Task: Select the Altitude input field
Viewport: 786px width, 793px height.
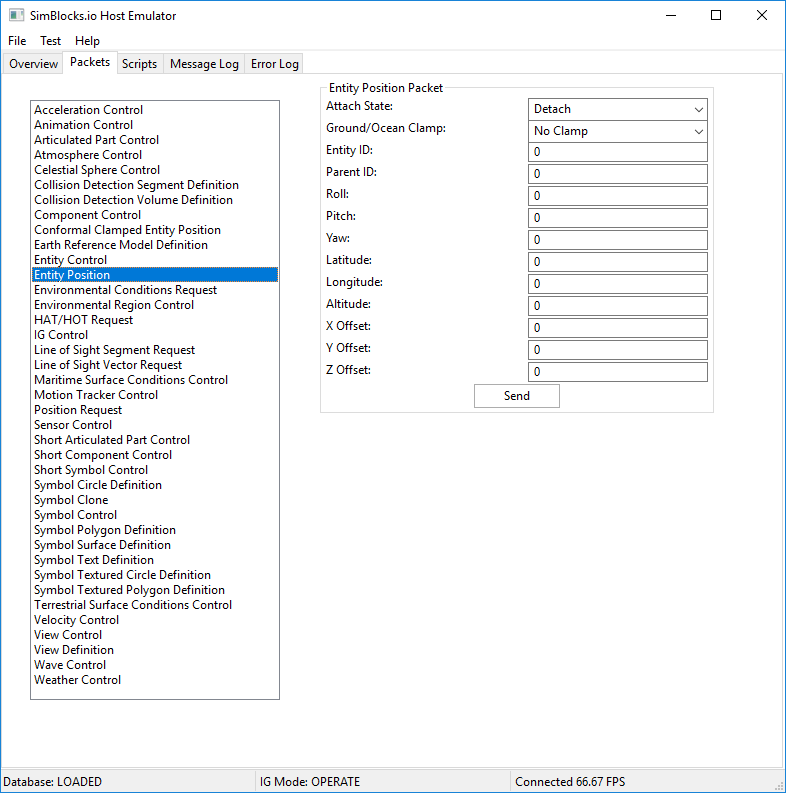Action: pyautogui.click(x=618, y=306)
